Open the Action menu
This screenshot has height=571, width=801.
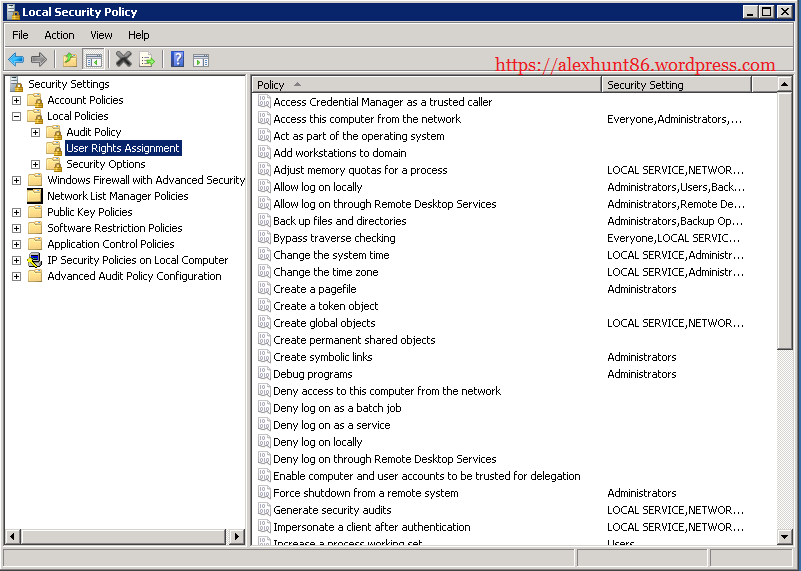pos(59,35)
